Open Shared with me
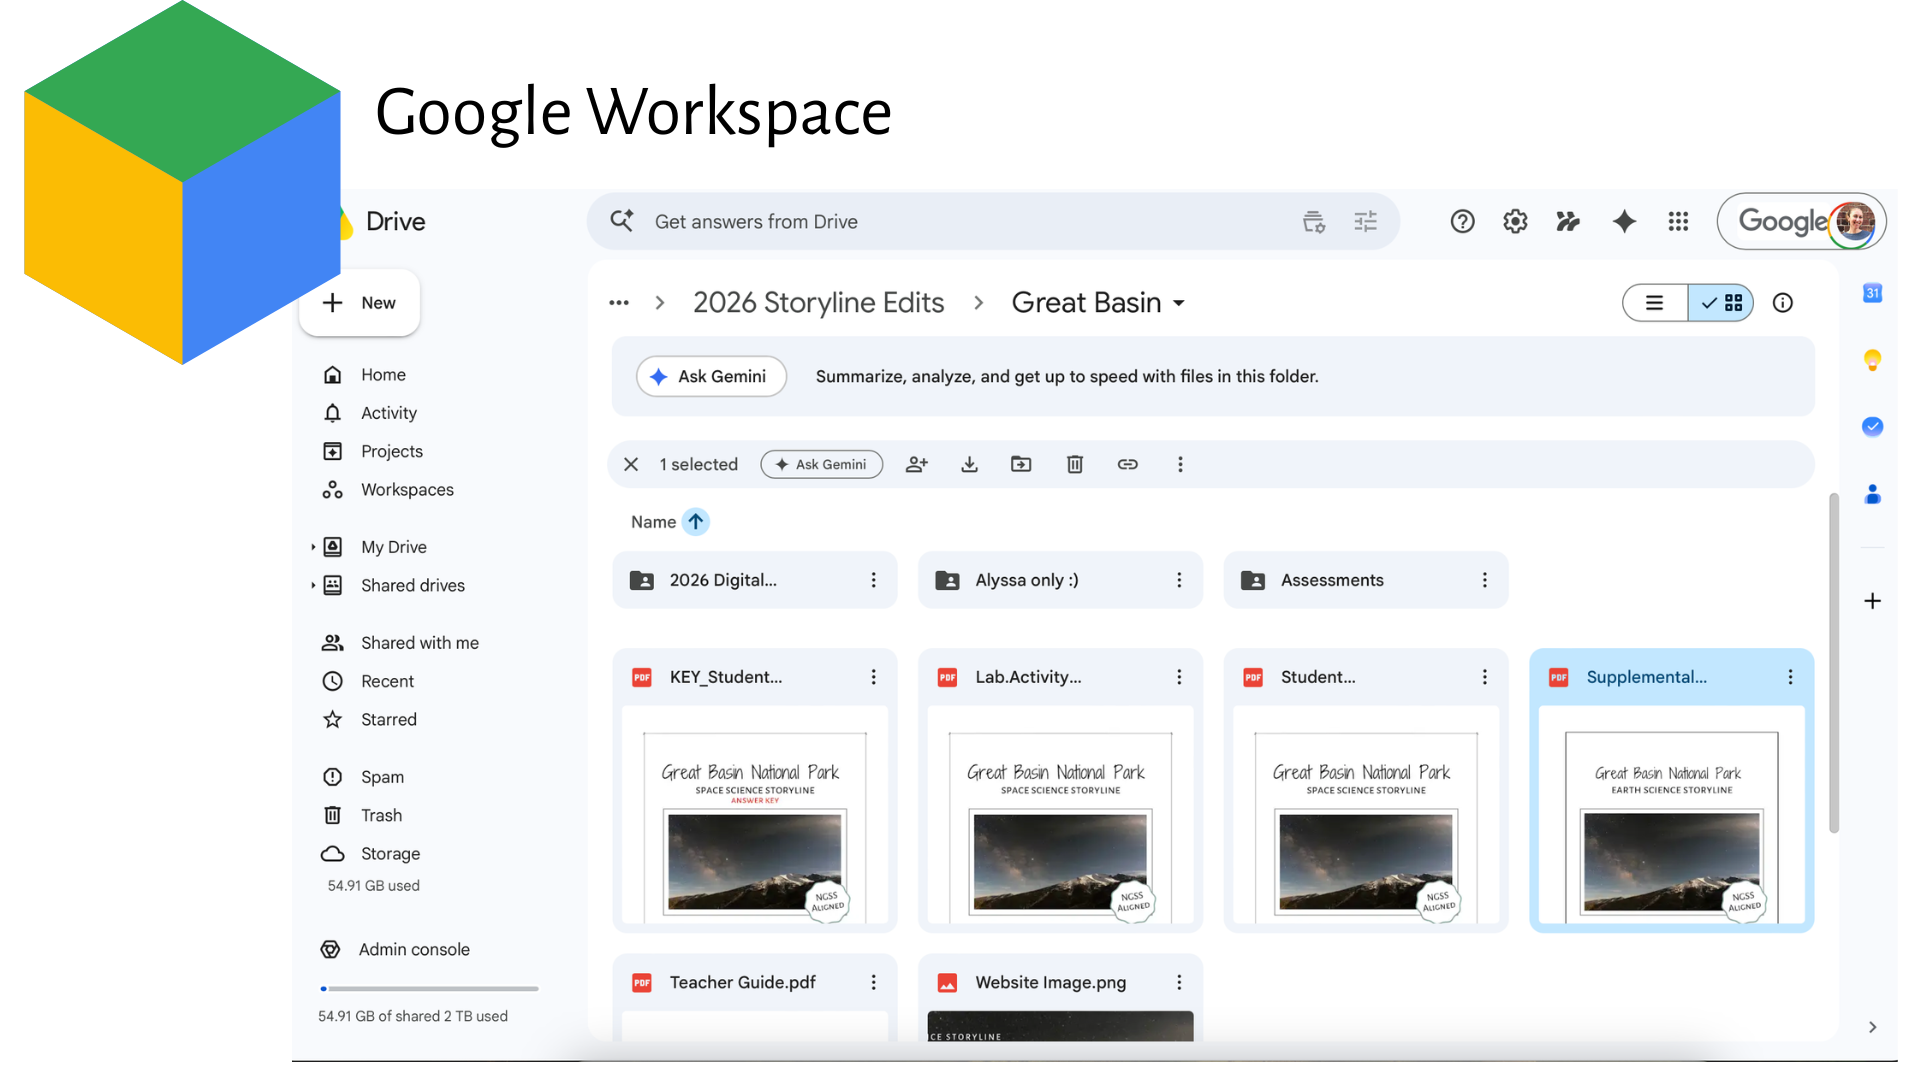Viewport: 1920px width, 1080px height. (419, 643)
